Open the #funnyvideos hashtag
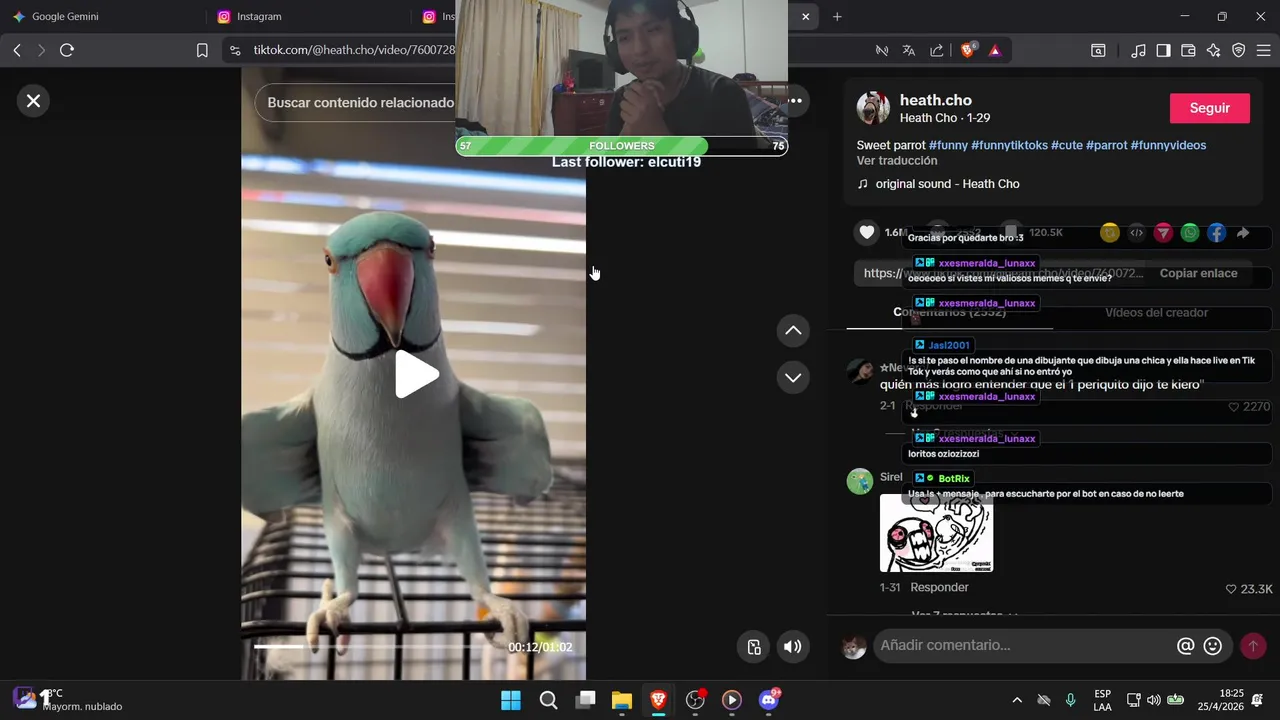The height and width of the screenshot is (720, 1280). pyautogui.click(x=1168, y=145)
